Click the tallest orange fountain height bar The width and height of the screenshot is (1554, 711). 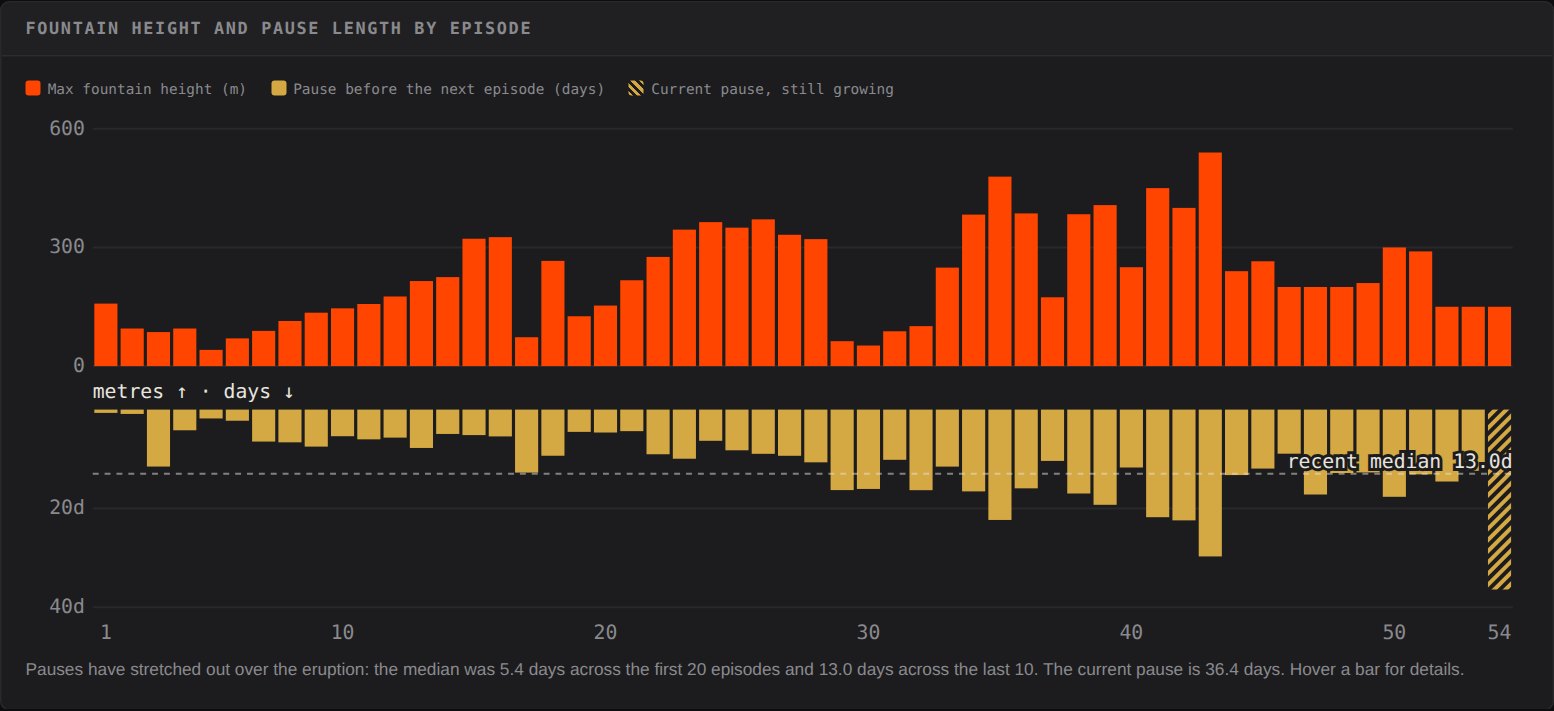[x=1210, y=259]
